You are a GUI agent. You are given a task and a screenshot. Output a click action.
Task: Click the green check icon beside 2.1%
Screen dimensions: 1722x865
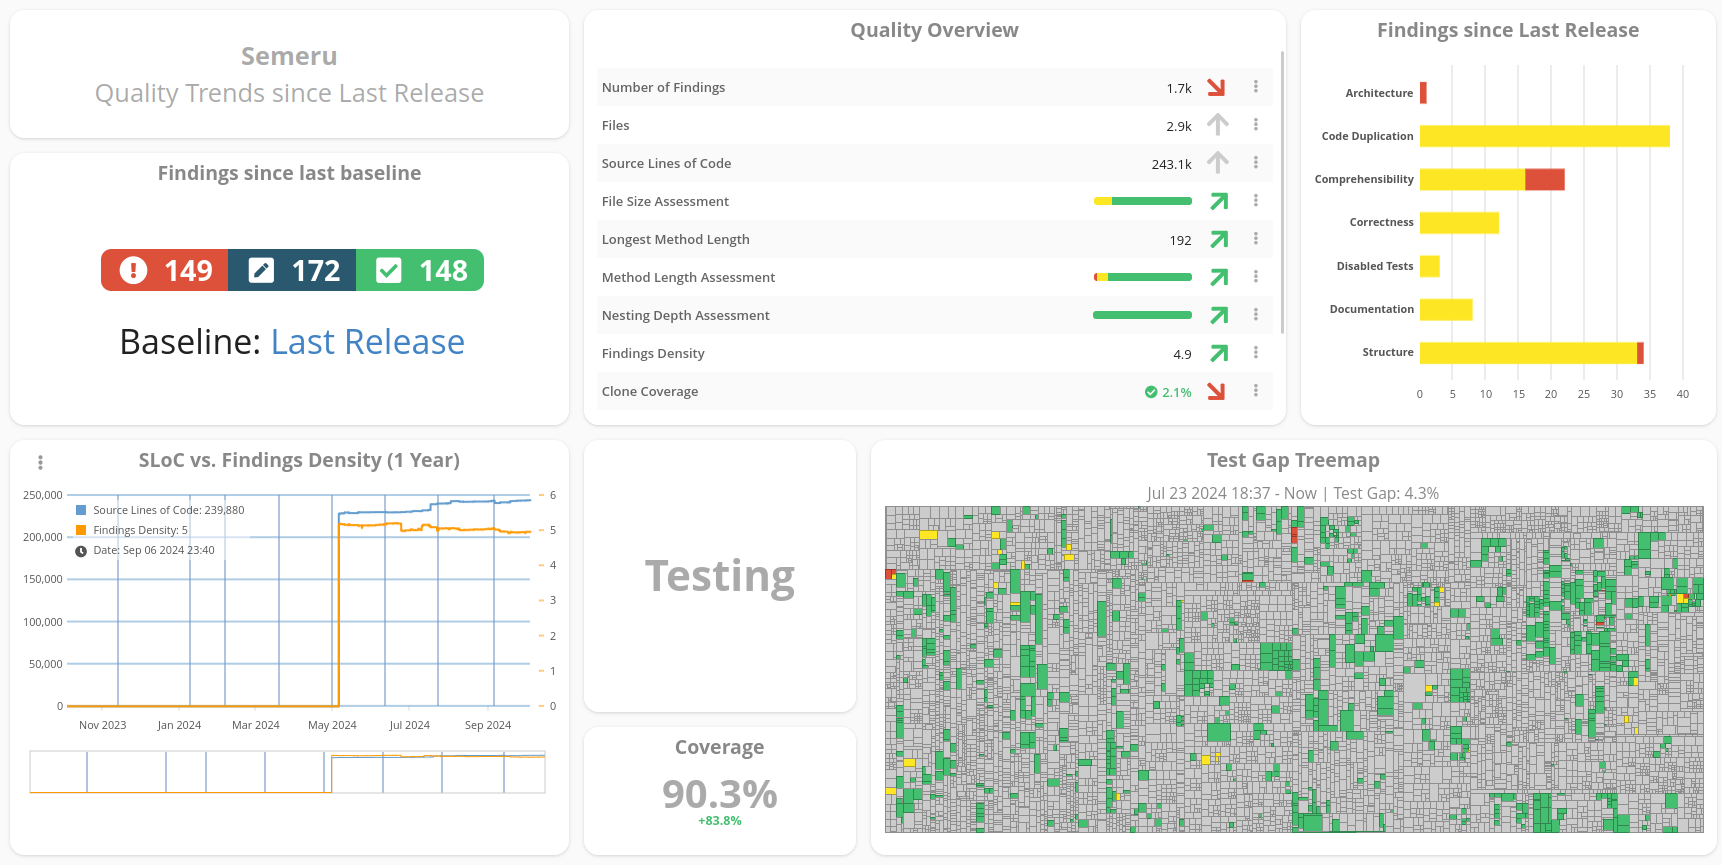coord(1151,392)
